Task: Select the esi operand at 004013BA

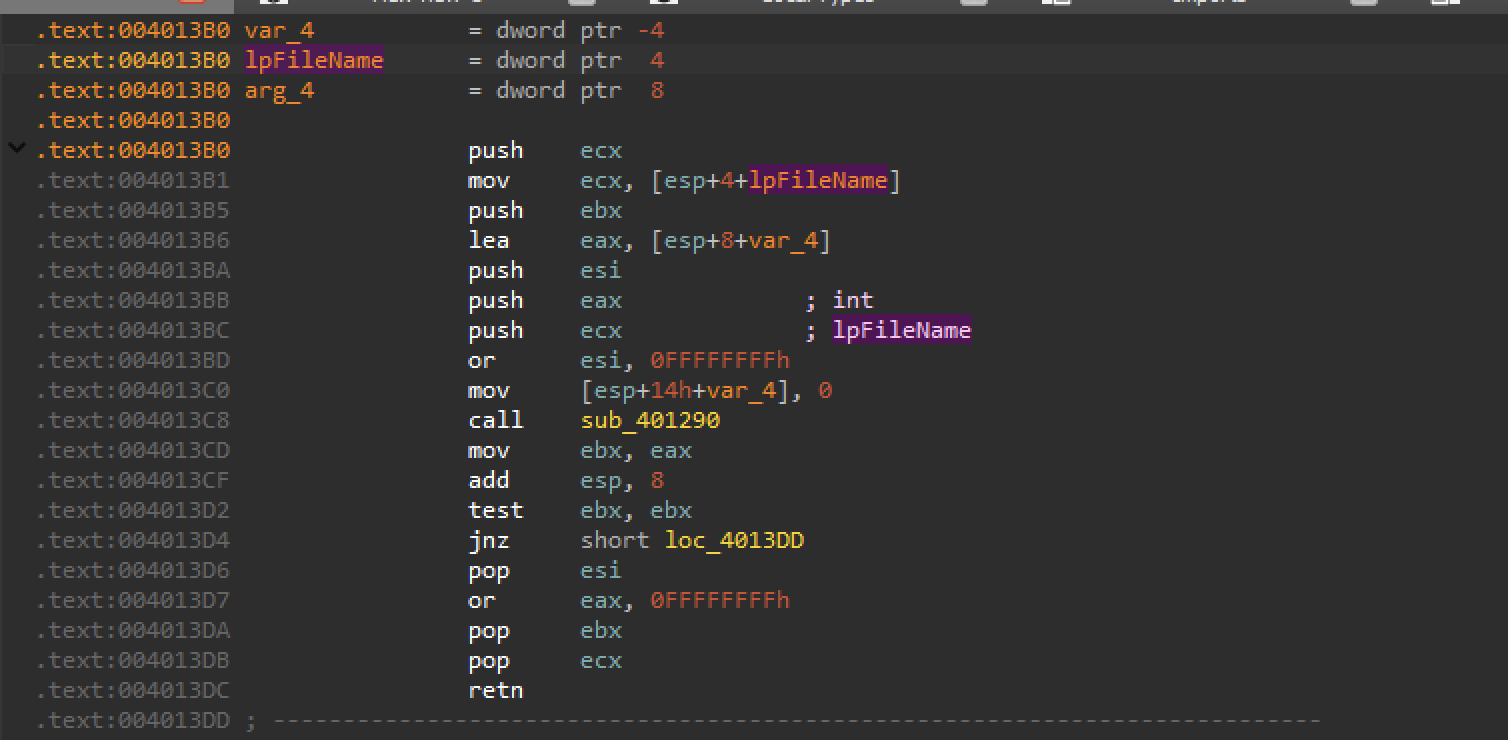Action: (x=601, y=271)
